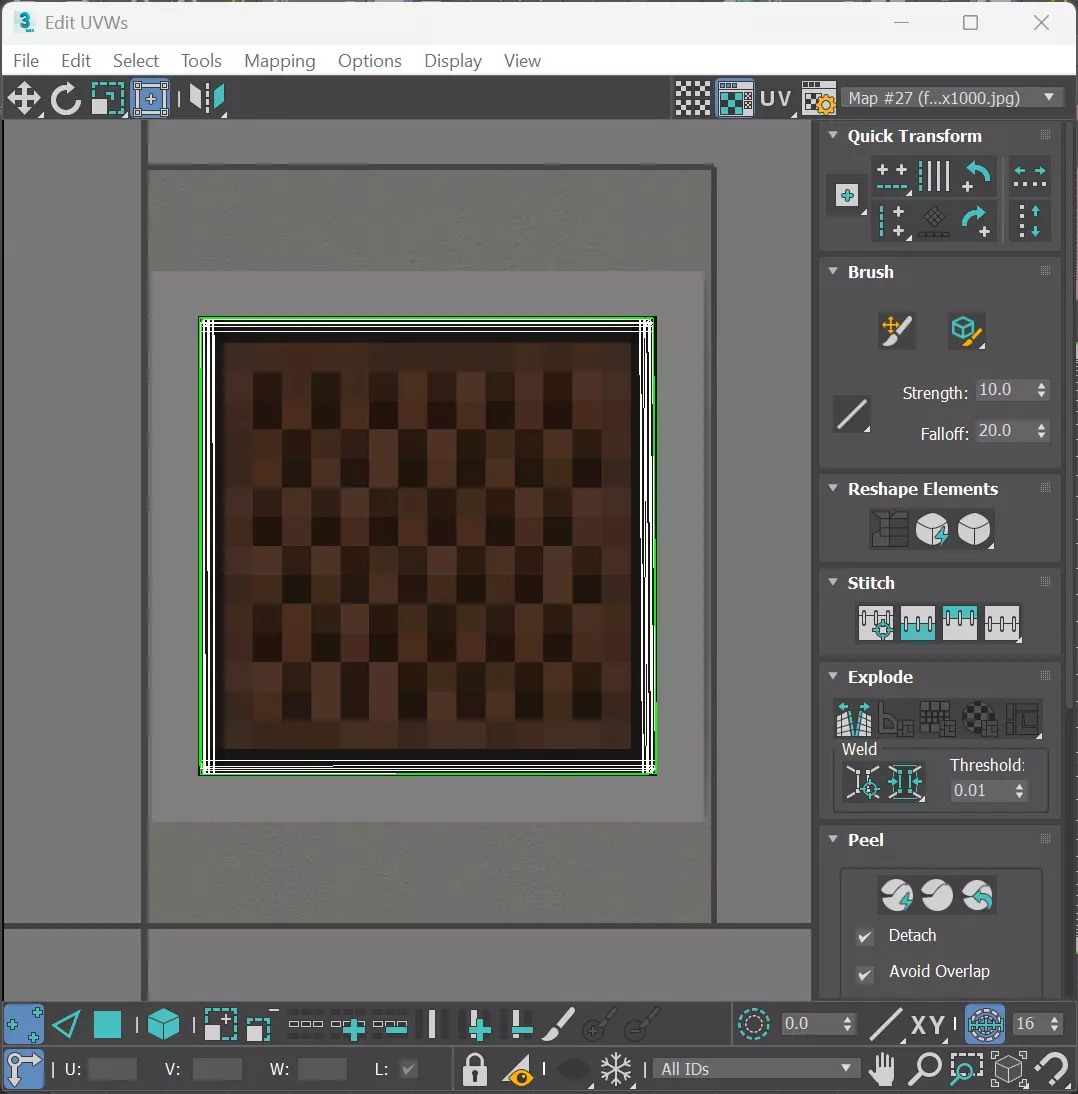Select the Relax brush icon

coord(967,331)
